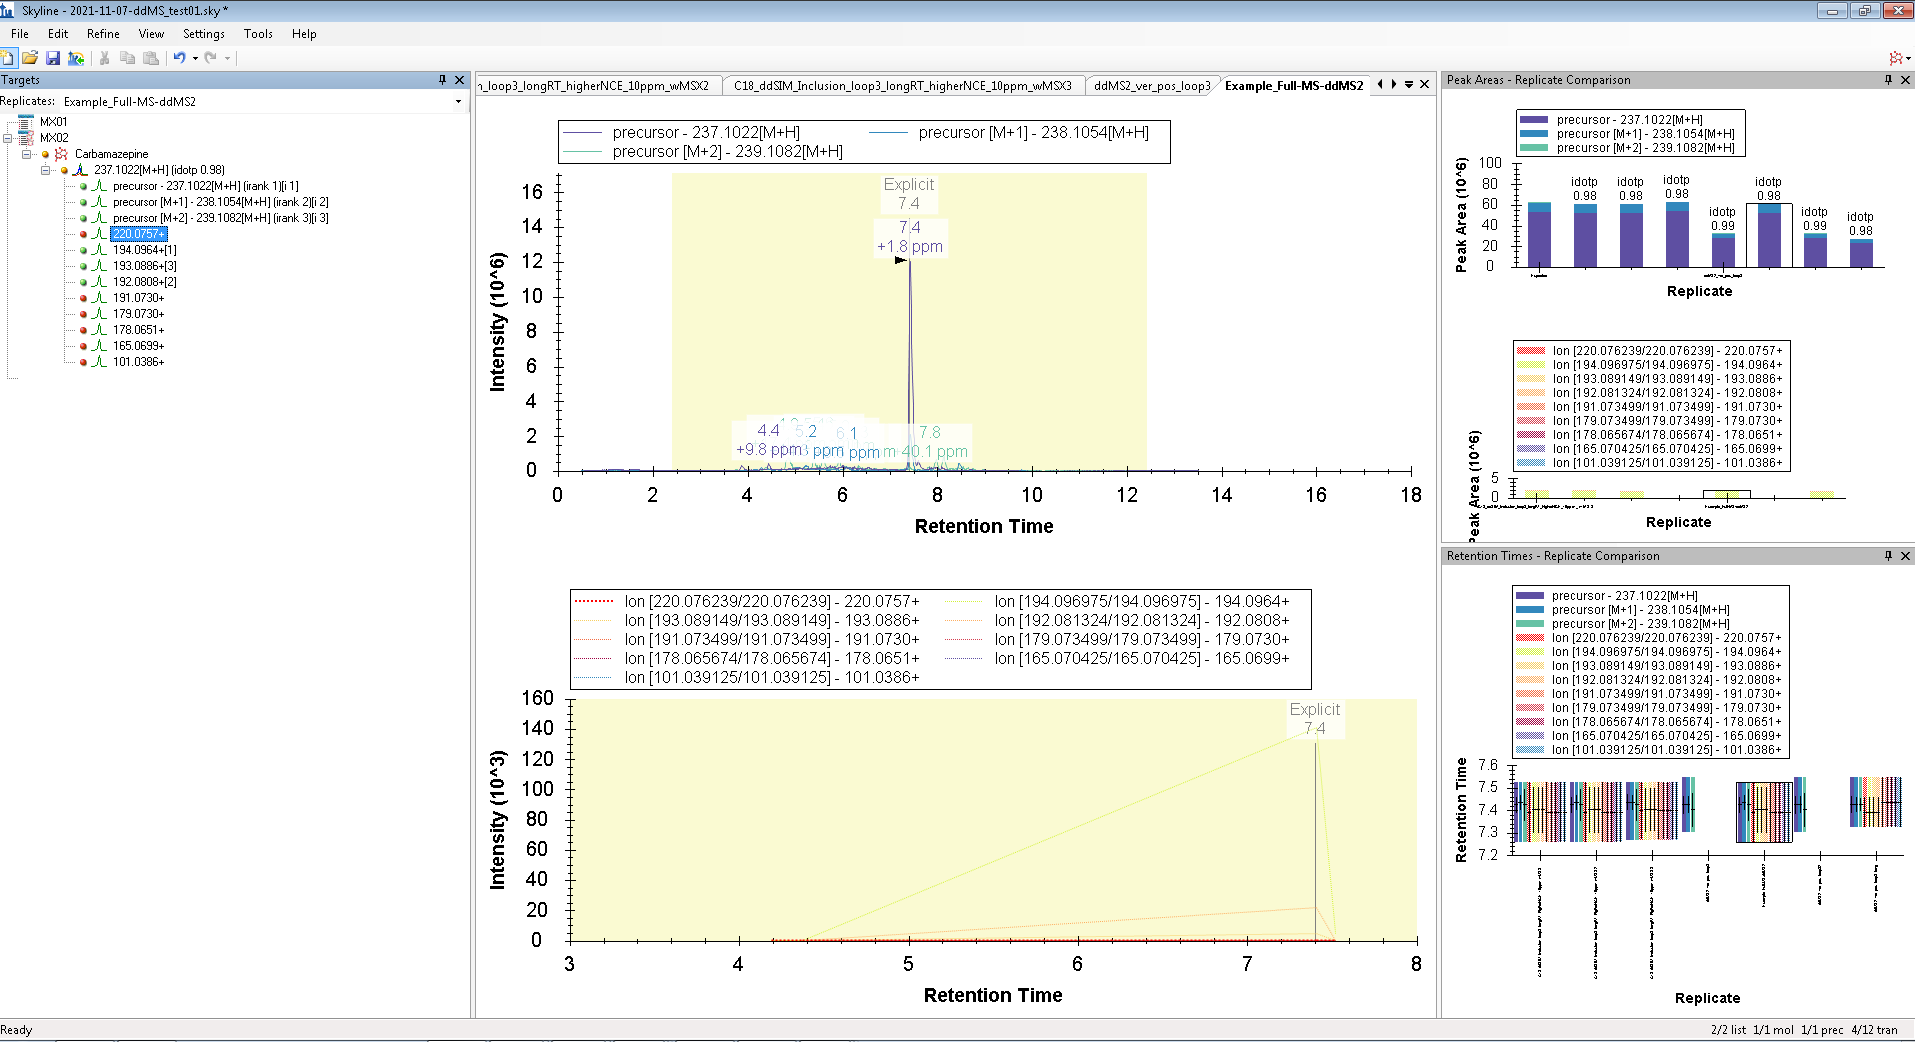1915x1042 pixels.
Task: Close the Retention Times panel with its X
Action: (x=1905, y=556)
